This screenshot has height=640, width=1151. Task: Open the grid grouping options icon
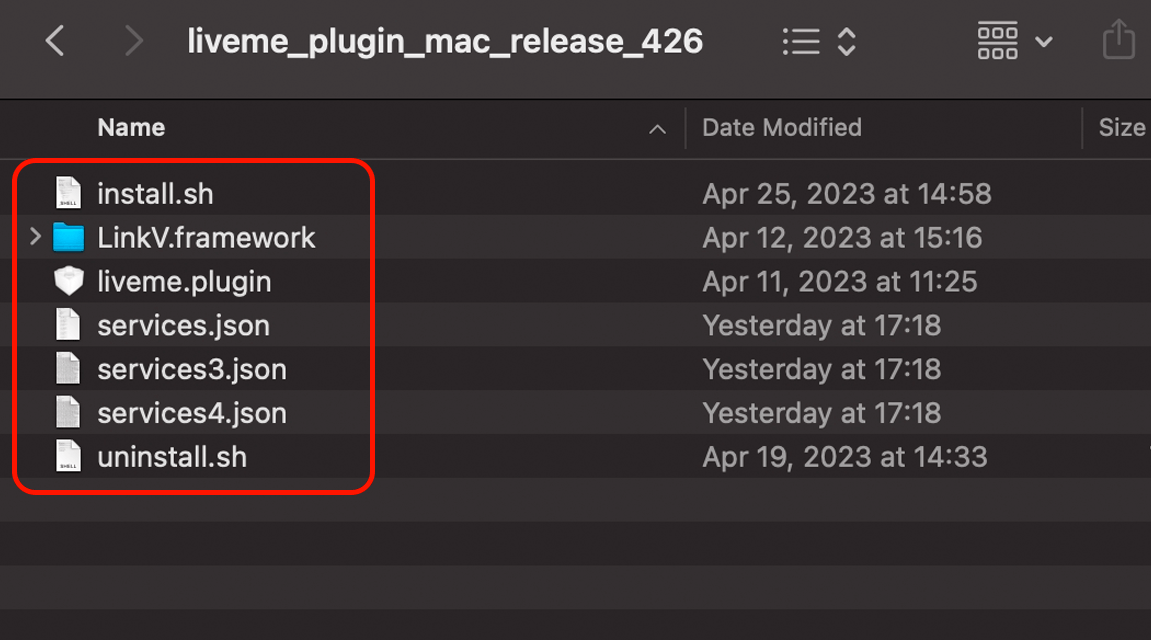[998, 40]
